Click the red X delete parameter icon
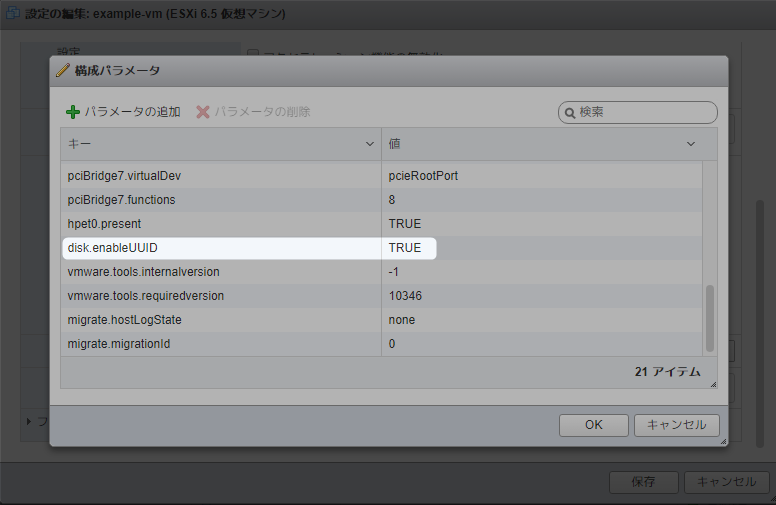Screen dimensions: 776x505 [x=203, y=112]
